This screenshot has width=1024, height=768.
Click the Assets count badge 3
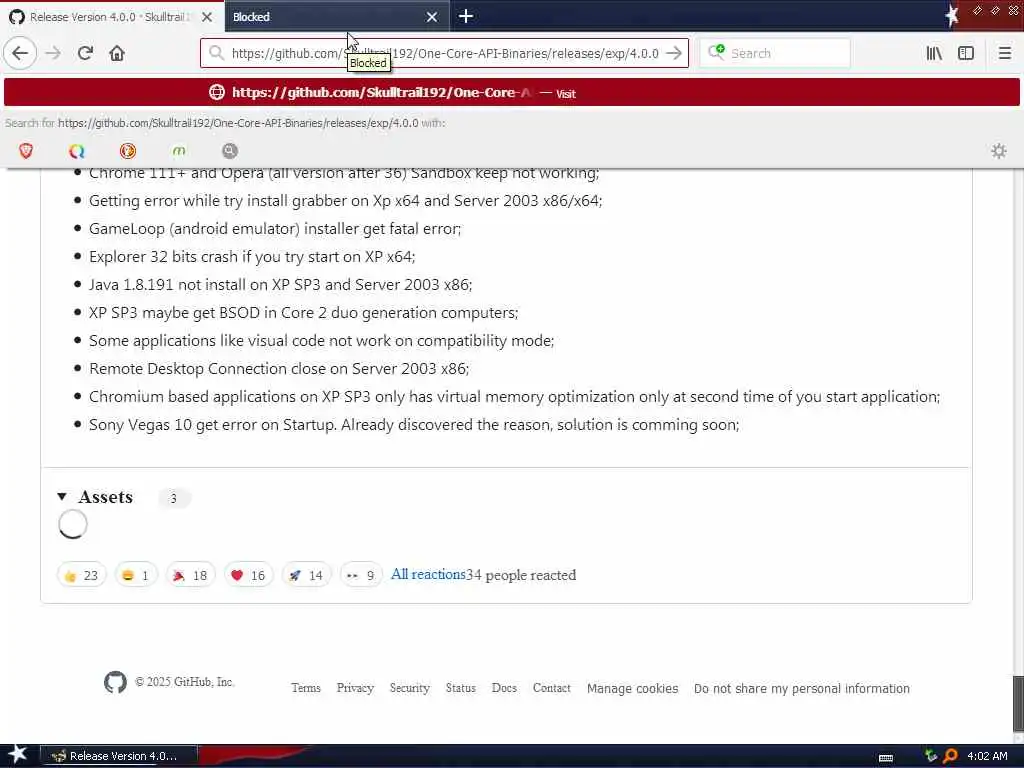pyautogui.click(x=174, y=498)
